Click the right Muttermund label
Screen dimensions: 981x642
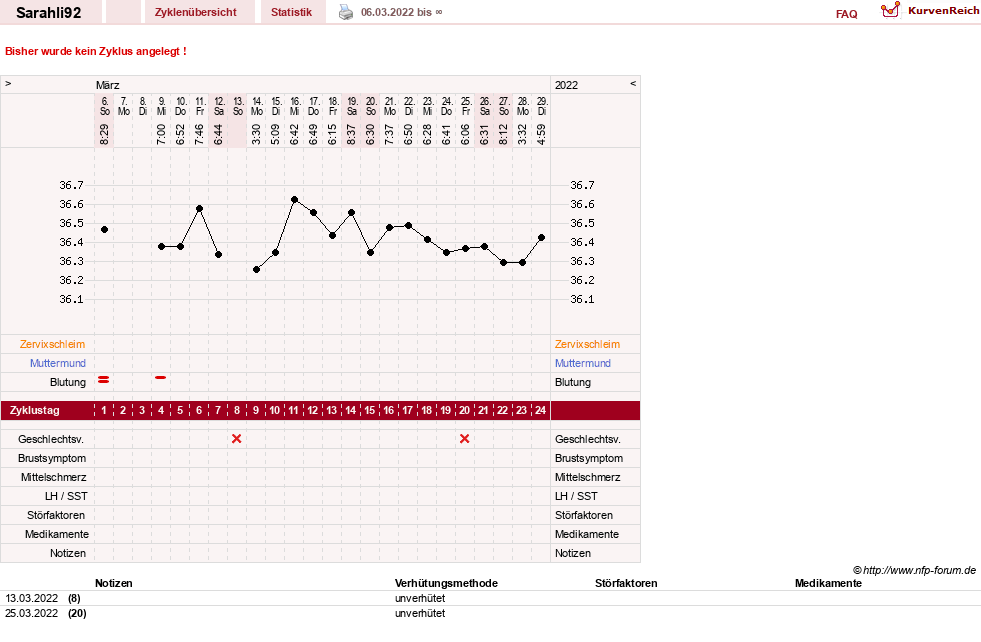tap(582, 363)
